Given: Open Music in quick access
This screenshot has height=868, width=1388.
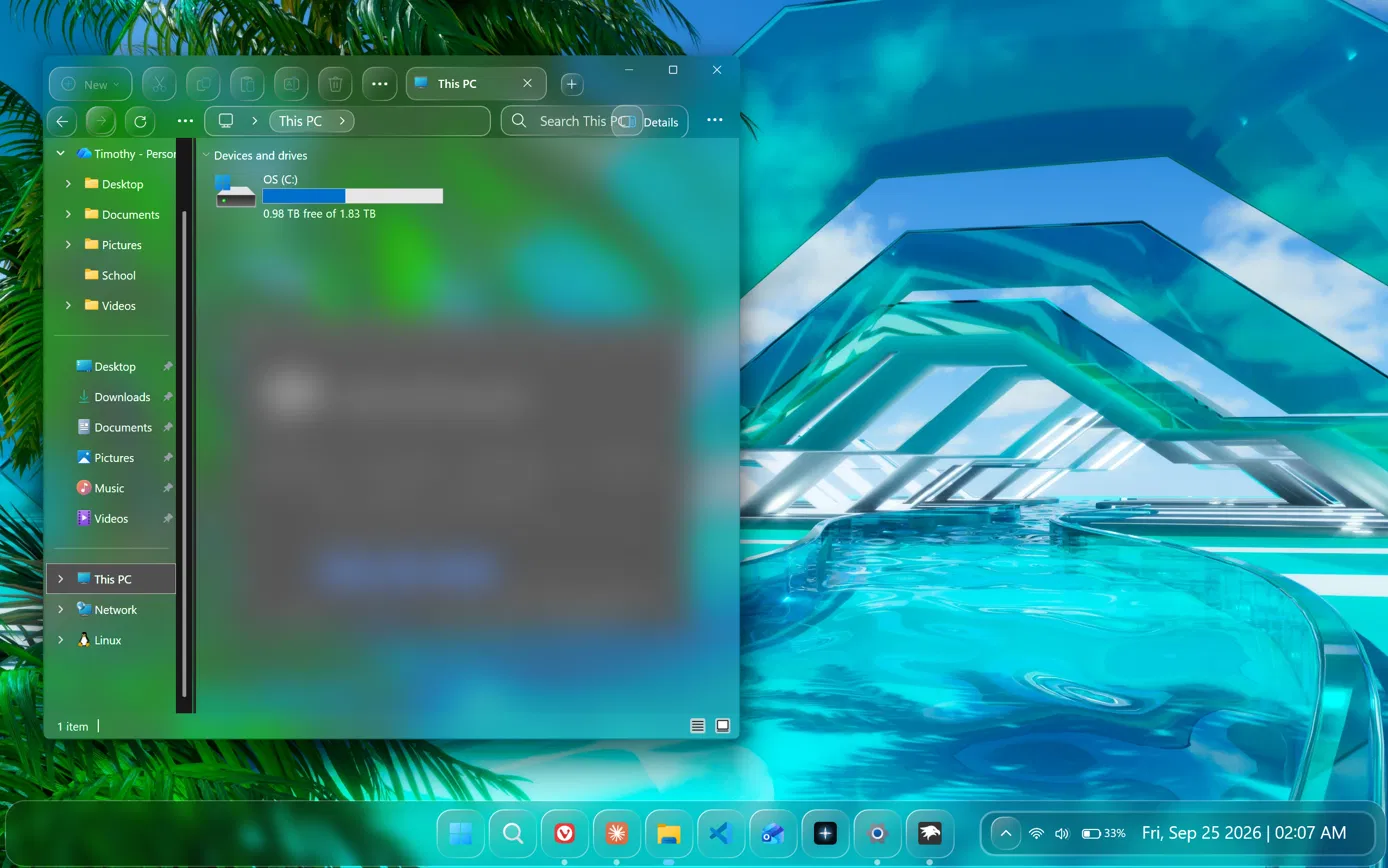Looking at the screenshot, I should (x=109, y=488).
